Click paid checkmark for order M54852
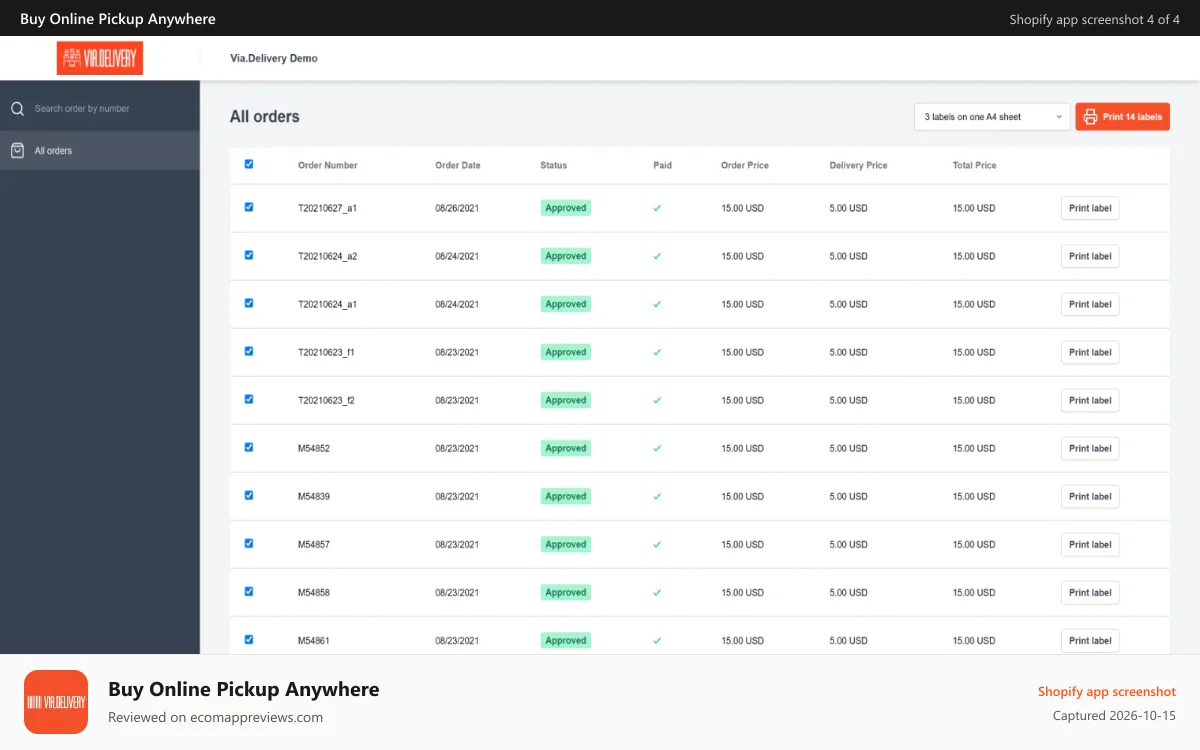Image resolution: width=1200 pixels, height=750 pixels. (x=657, y=448)
